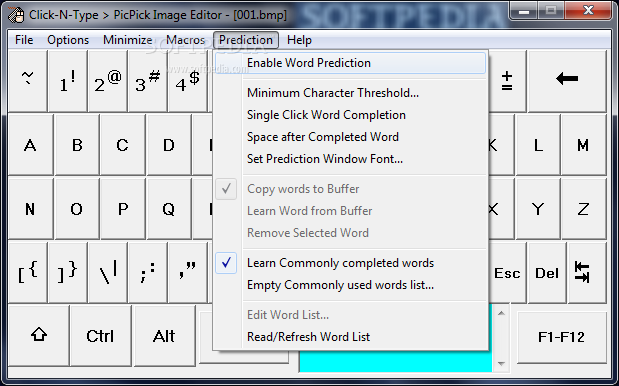Click the prediction list scroll up arrow
Image resolution: width=619 pixels, height=386 pixels.
point(501,313)
